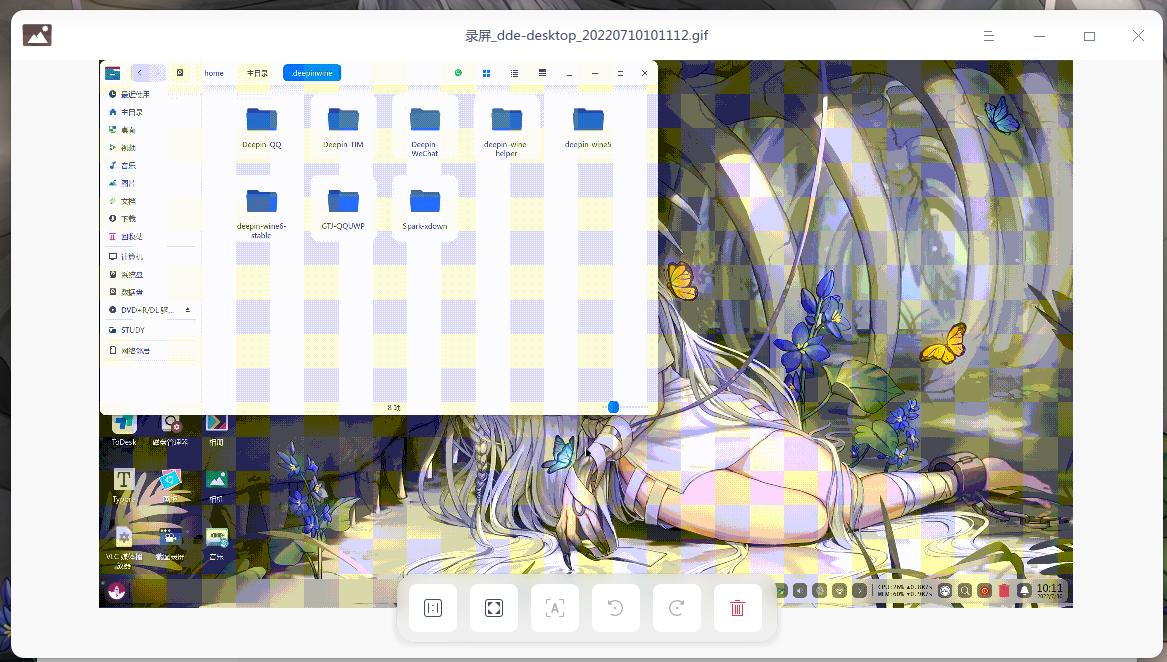Click the GIF file name in title bar
Image resolution: width=1167 pixels, height=662 pixels.
(x=586, y=36)
